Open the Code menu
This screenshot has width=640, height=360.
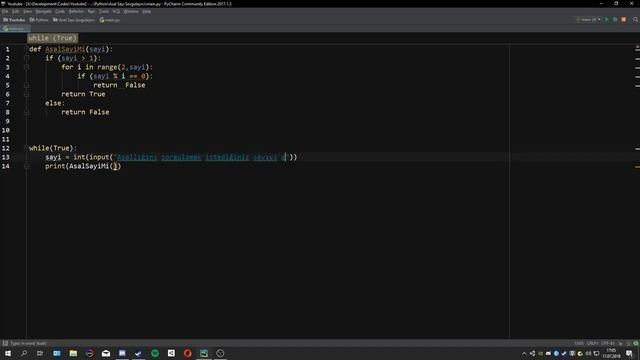60,11
